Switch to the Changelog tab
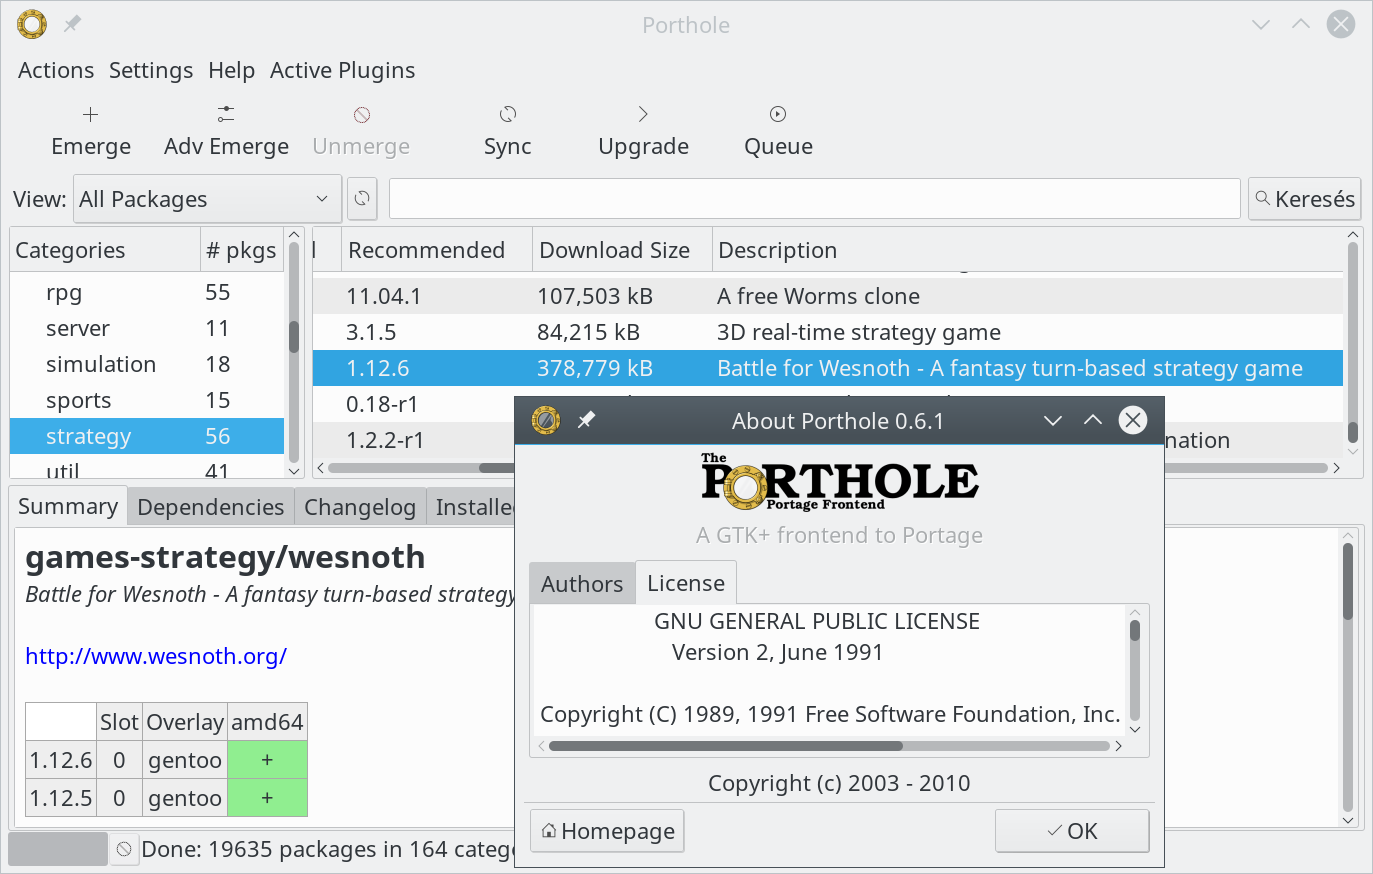This screenshot has width=1373, height=874. (360, 507)
